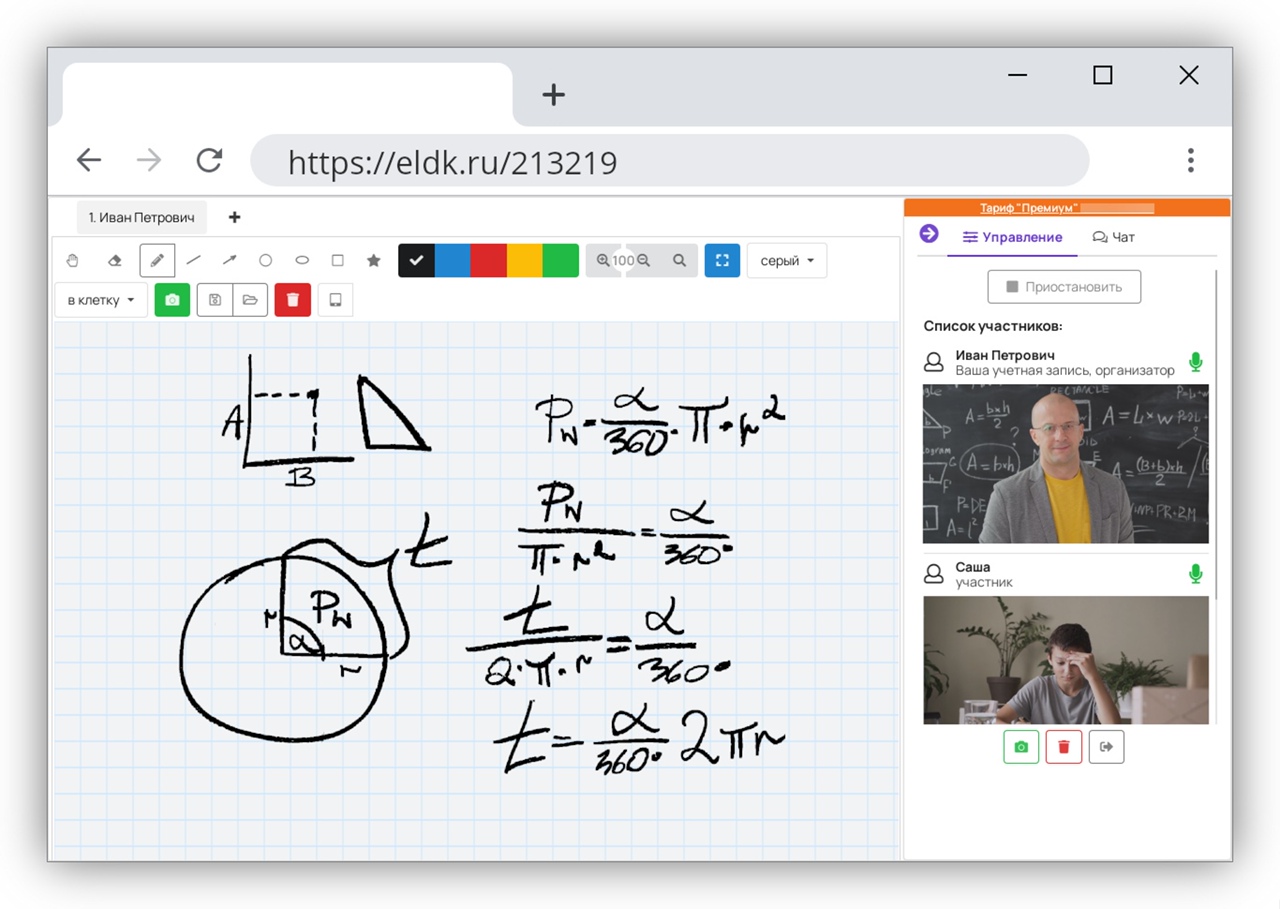Zoom out on the whiteboard
The image size is (1280, 909).
point(644,260)
